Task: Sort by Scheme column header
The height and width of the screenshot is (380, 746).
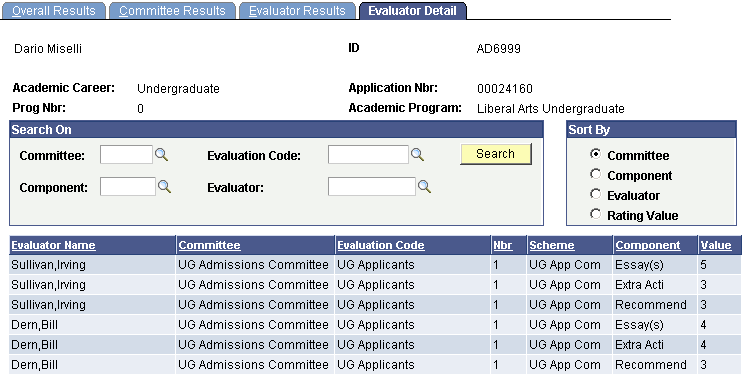Action: coord(552,245)
